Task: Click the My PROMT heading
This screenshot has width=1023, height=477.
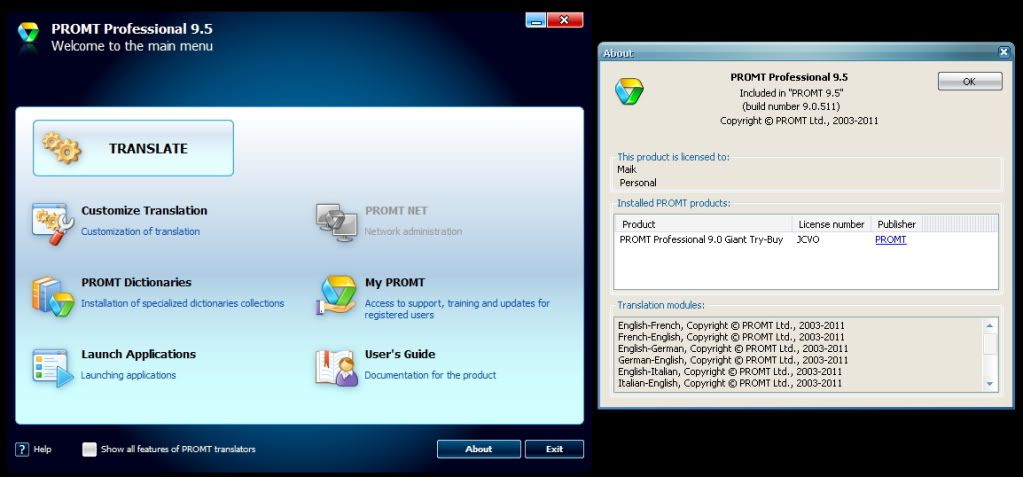Action: click(x=395, y=283)
